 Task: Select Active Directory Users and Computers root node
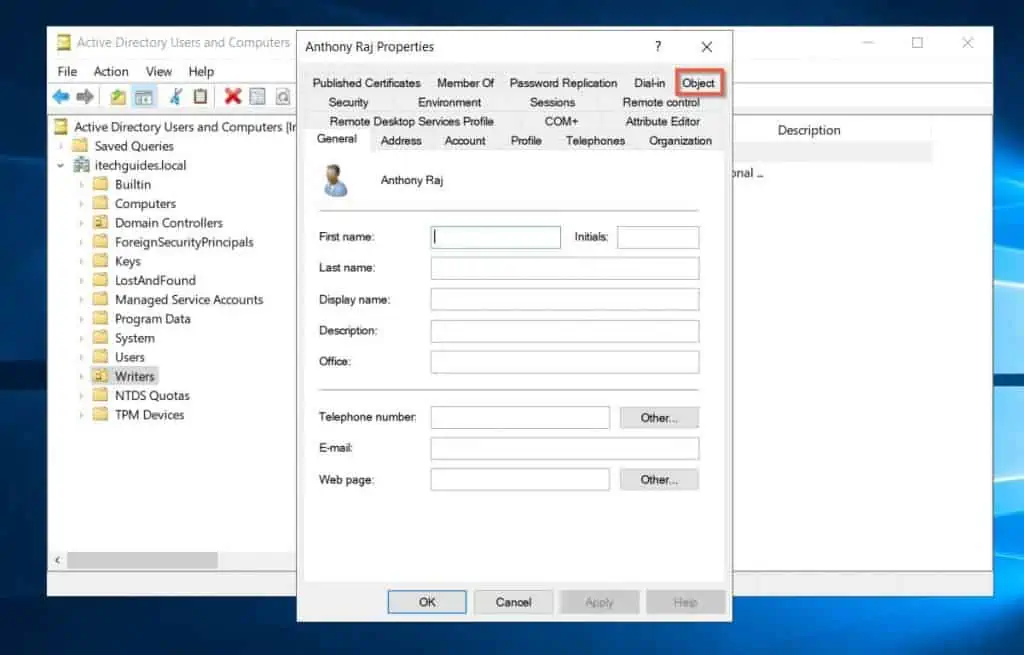pyautogui.click(x=184, y=127)
